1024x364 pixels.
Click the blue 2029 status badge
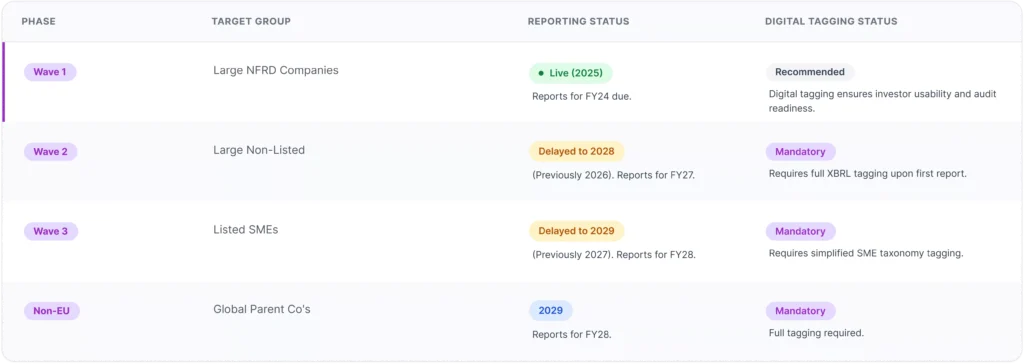[551, 311]
